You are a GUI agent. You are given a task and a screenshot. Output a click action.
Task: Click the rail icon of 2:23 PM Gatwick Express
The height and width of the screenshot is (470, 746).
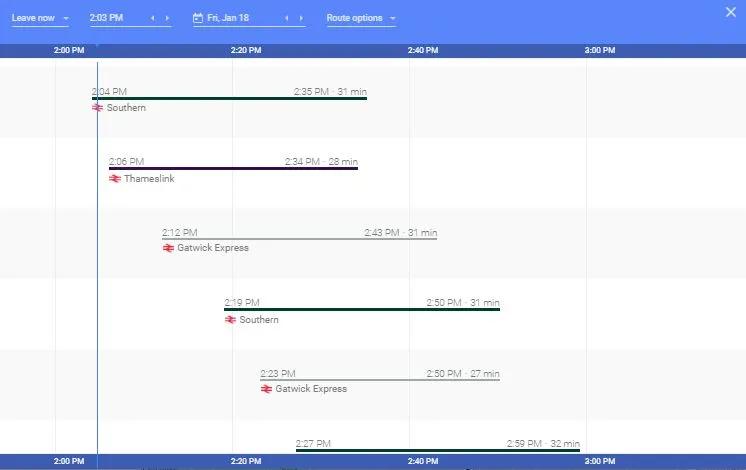266,389
